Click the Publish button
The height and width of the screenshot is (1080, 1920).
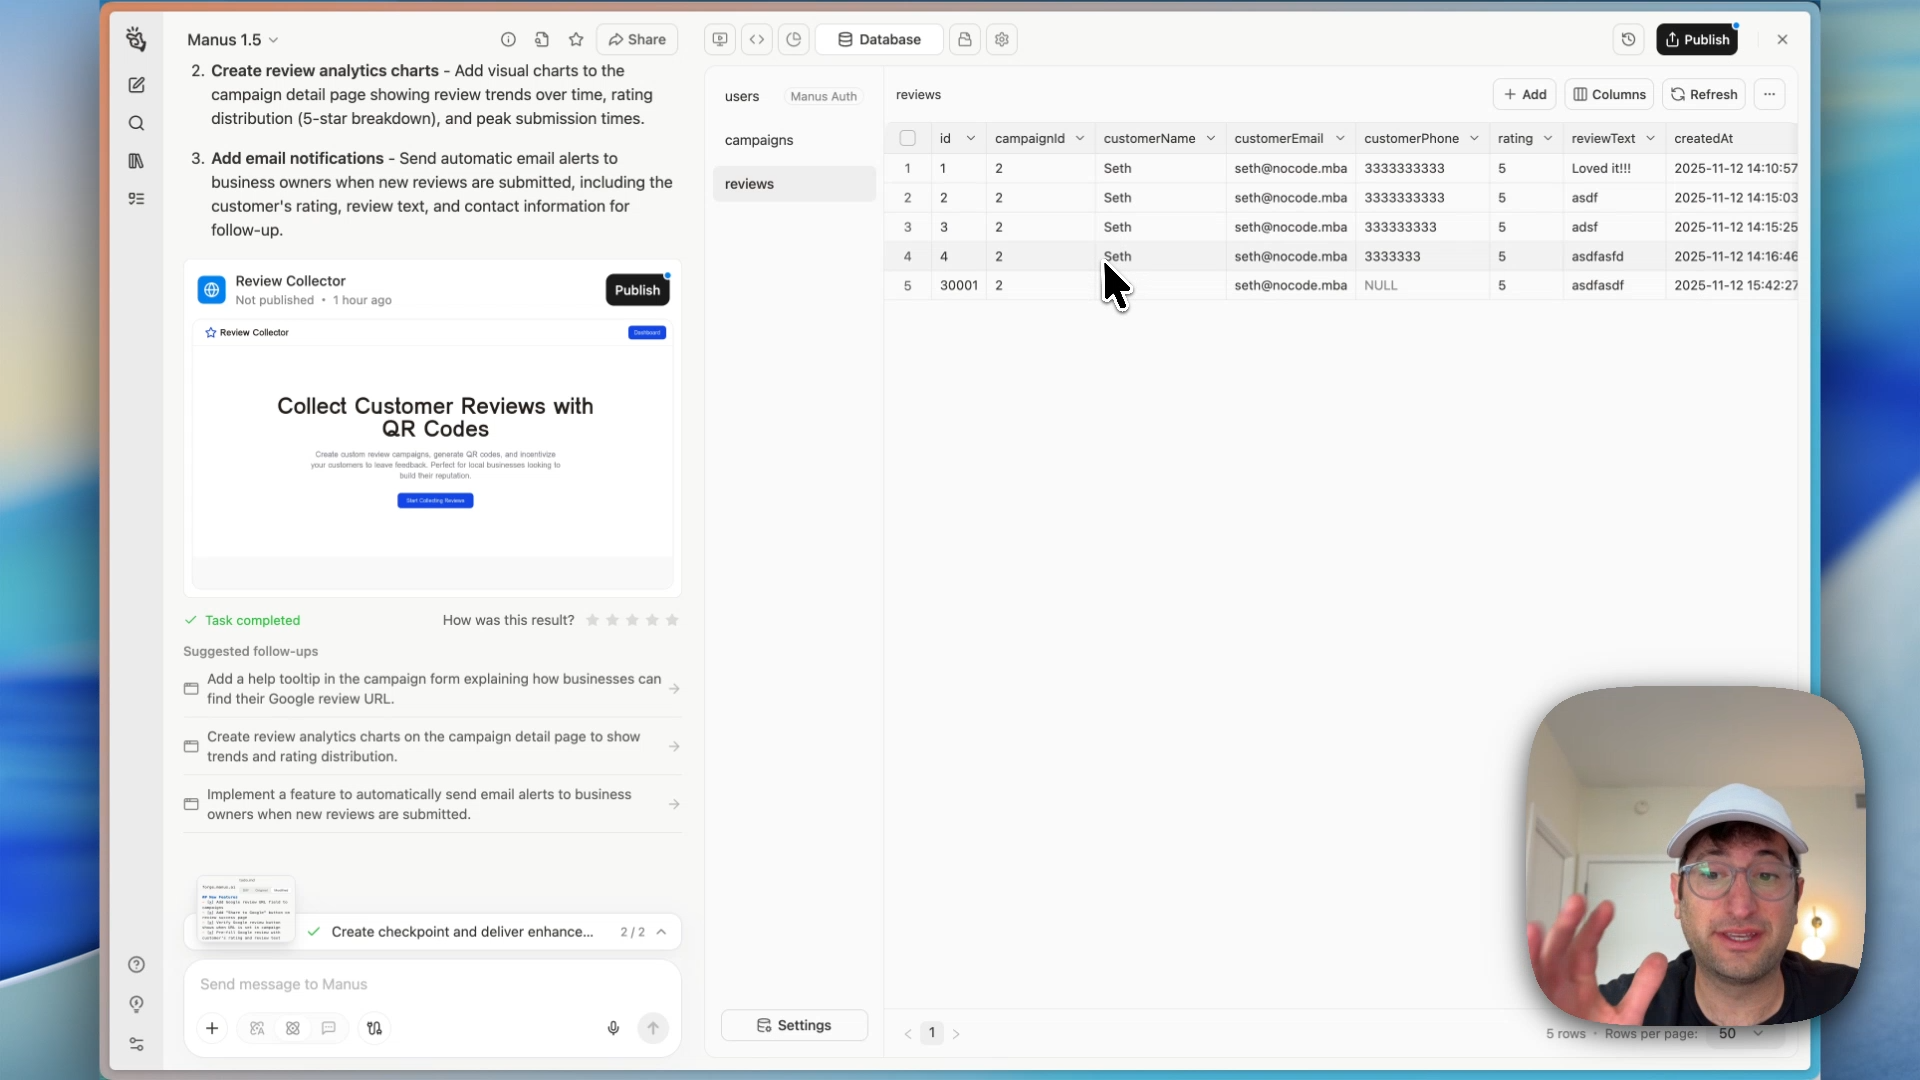point(1698,39)
